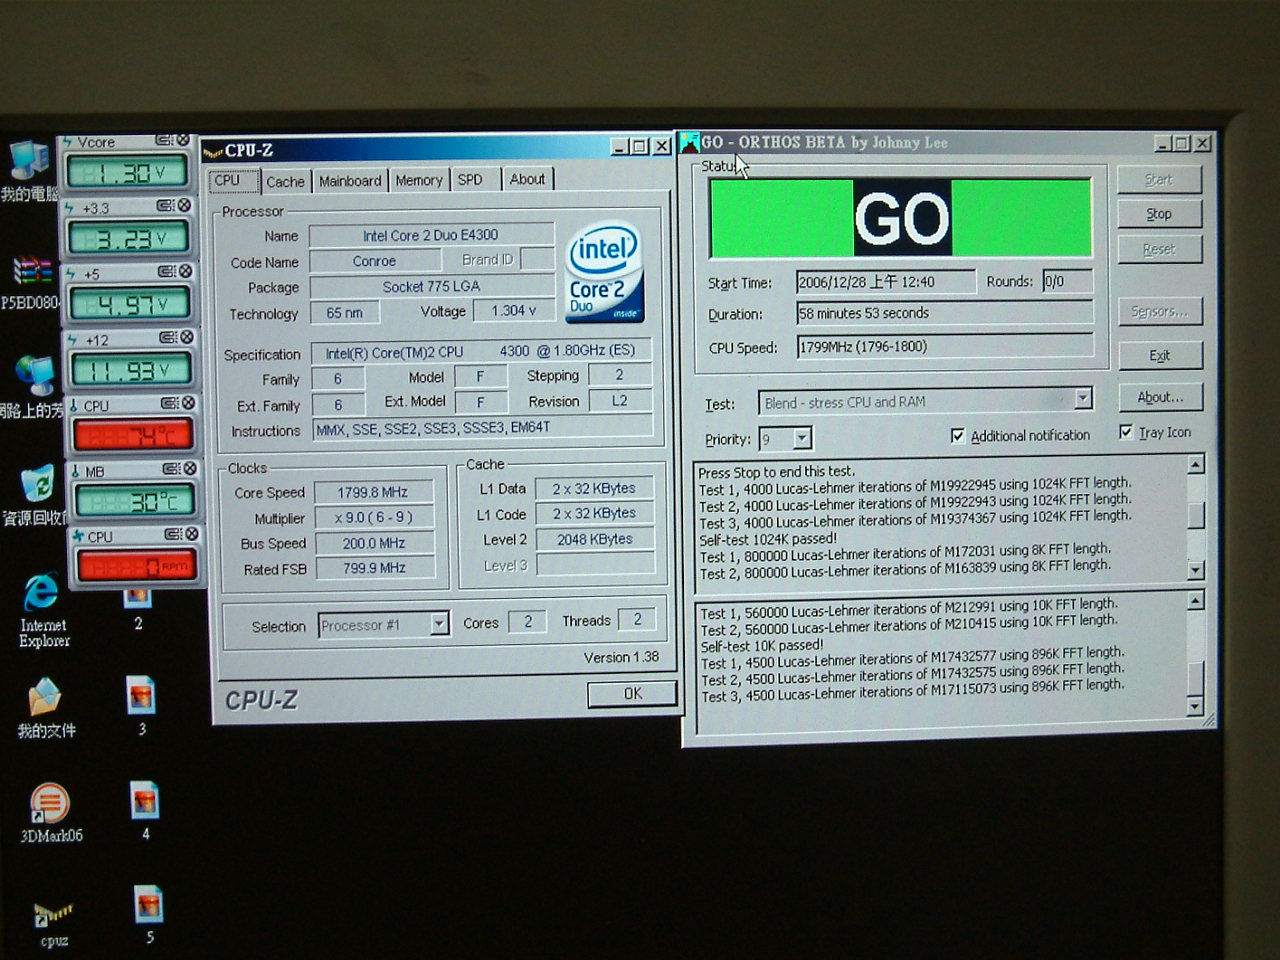Click the Bus Speed value '200.0 MHz'
Viewport: 1280px width, 960px height.
click(373, 543)
